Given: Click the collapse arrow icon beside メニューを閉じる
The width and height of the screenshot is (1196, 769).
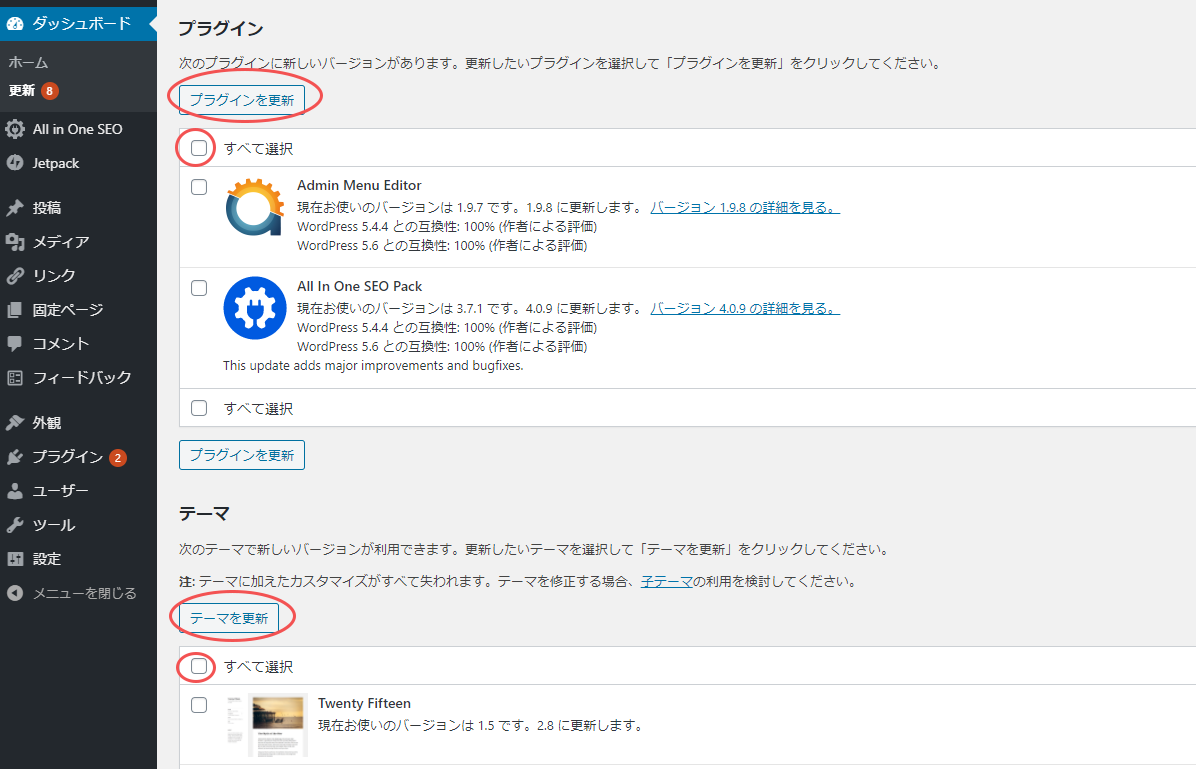Looking at the screenshot, I should (15, 593).
